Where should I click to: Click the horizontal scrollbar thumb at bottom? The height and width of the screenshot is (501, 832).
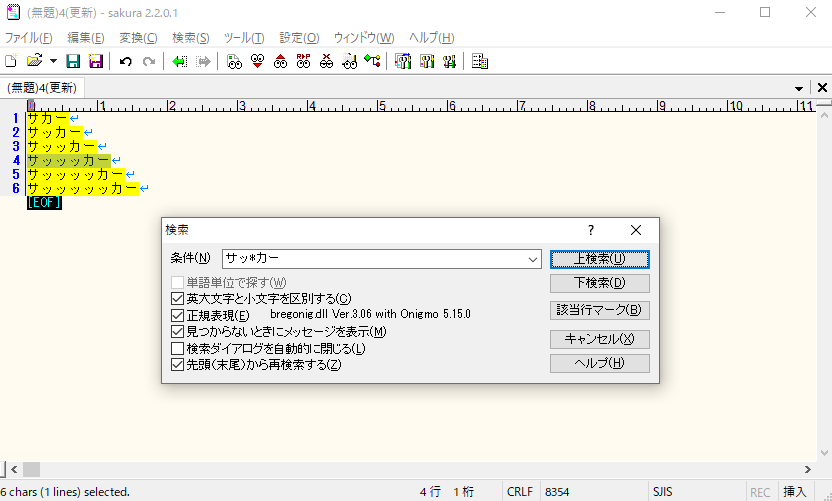point(32,469)
